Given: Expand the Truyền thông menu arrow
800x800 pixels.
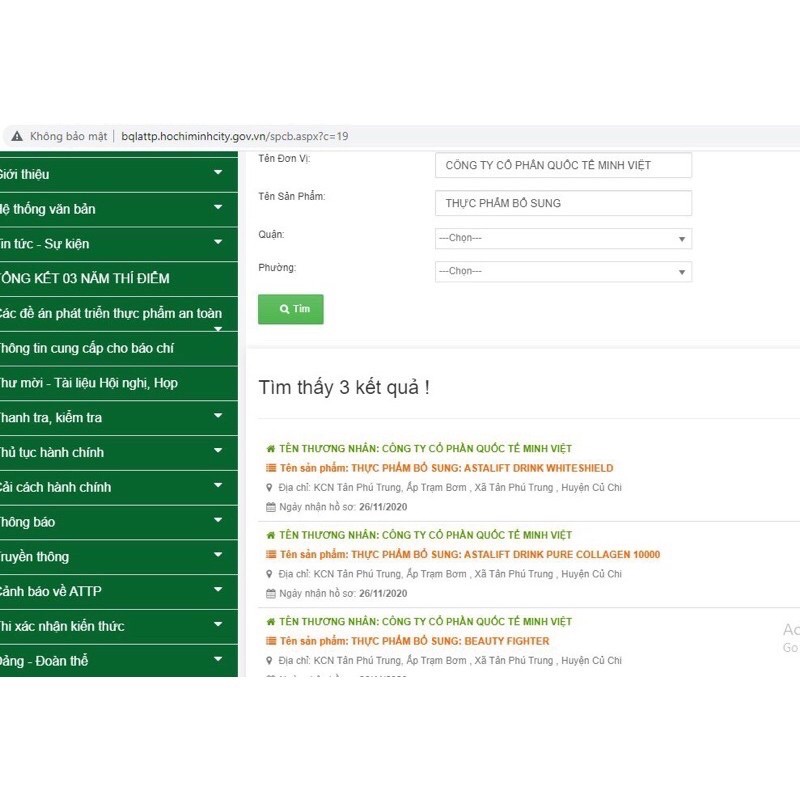Looking at the screenshot, I should (x=218, y=555).
